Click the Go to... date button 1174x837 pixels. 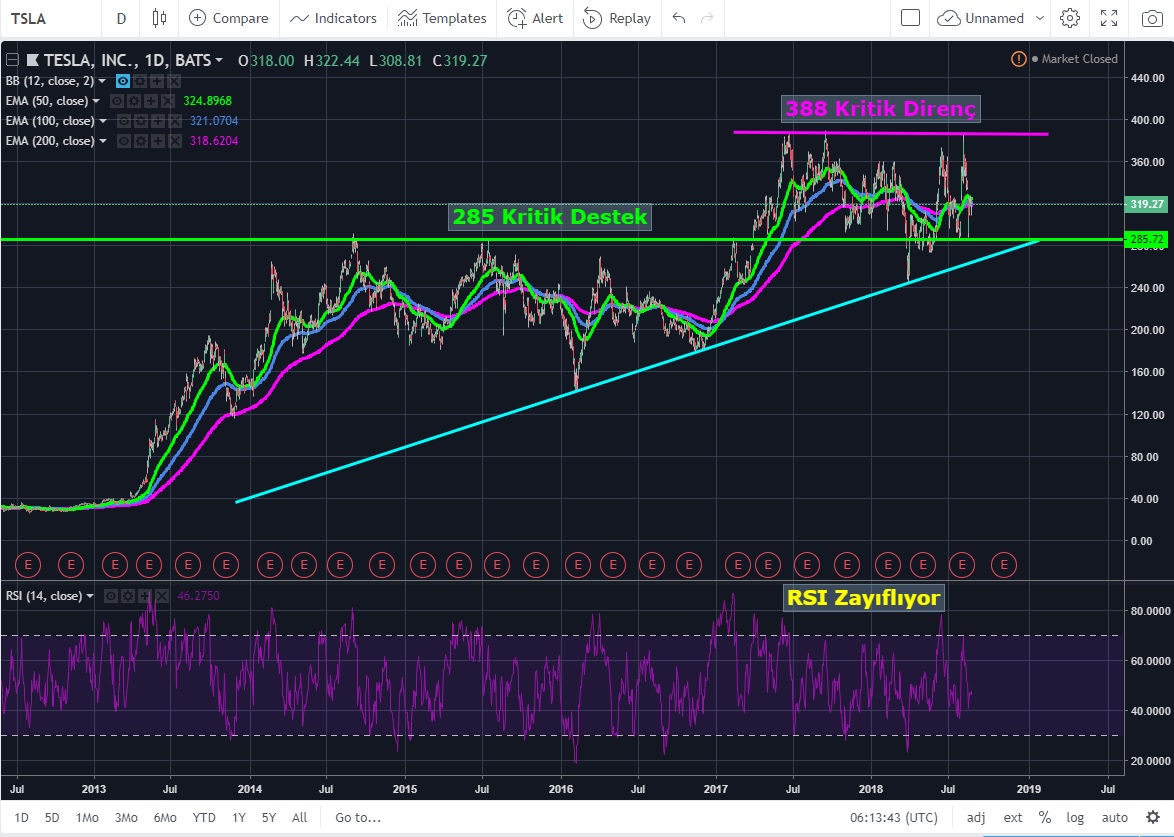[x=358, y=818]
